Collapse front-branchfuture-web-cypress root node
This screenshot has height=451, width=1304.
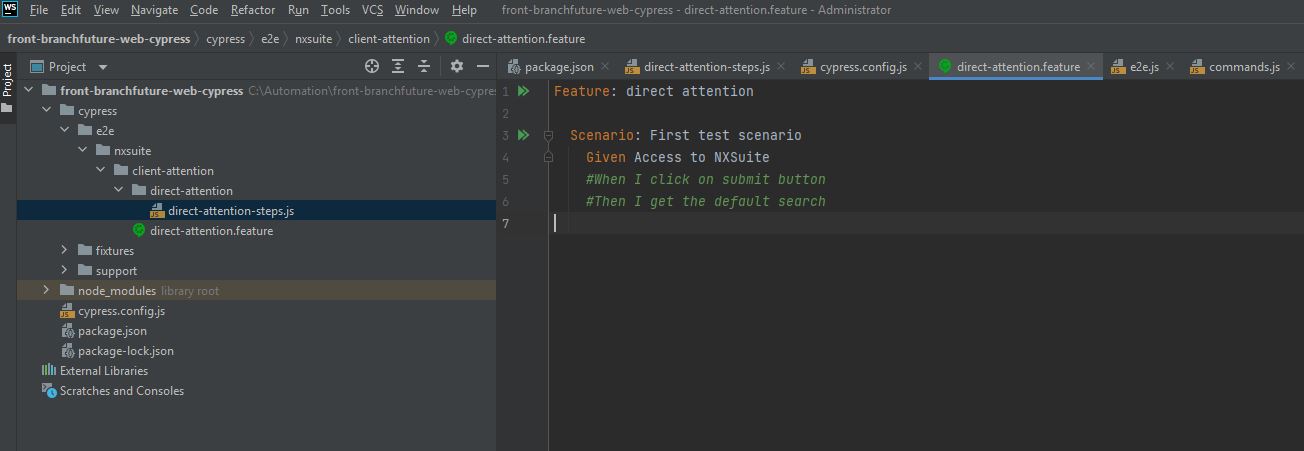pyautogui.click(x=28, y=91)
